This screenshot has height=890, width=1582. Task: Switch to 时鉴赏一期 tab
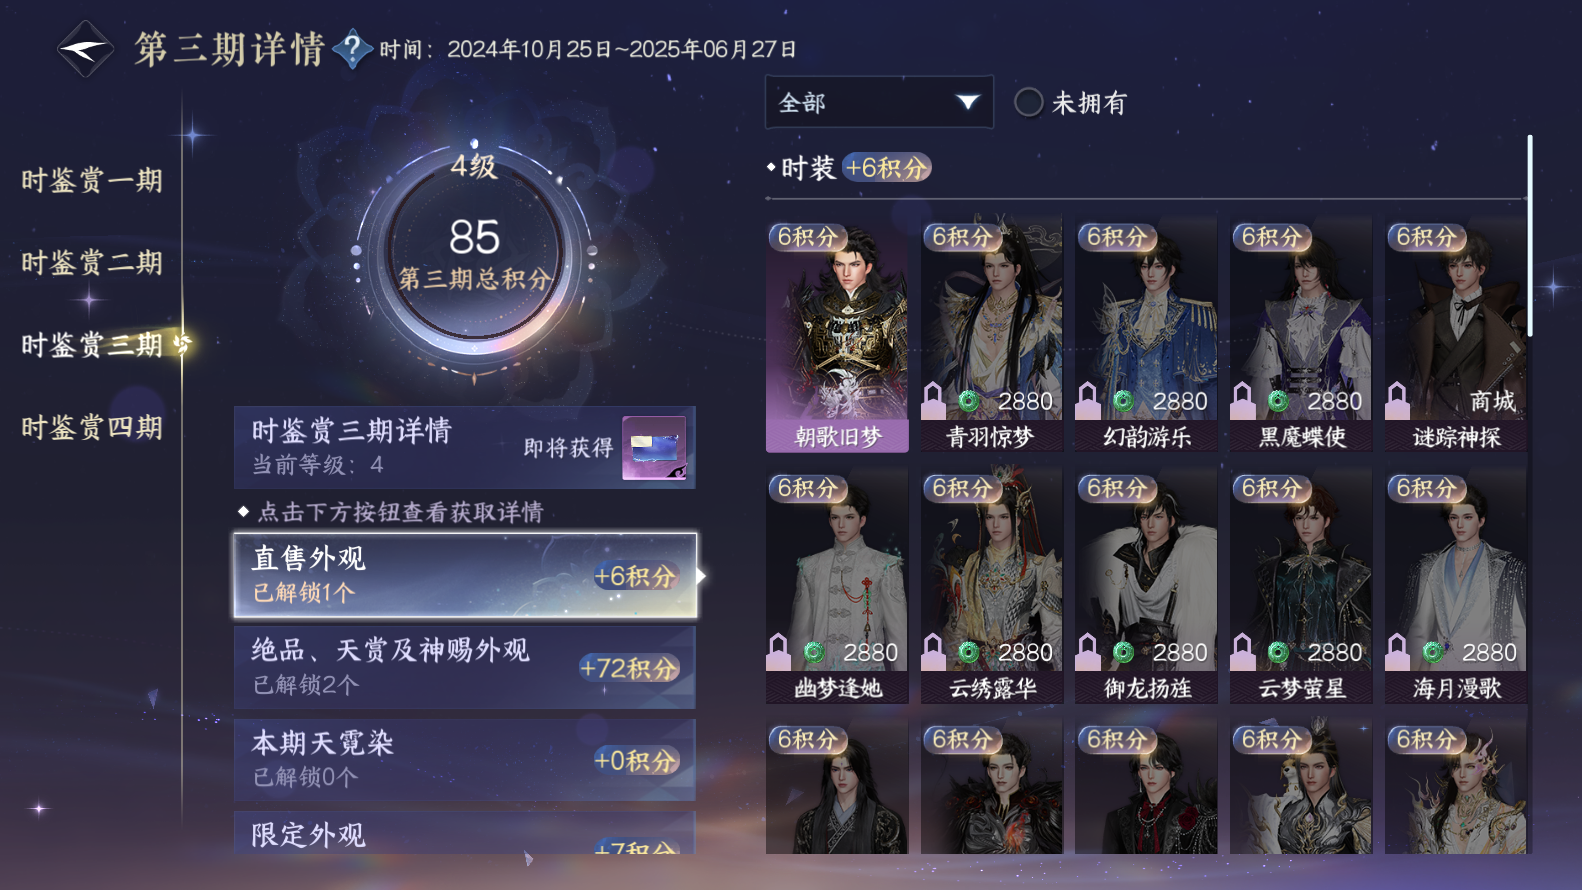click(x=92, y=181)
